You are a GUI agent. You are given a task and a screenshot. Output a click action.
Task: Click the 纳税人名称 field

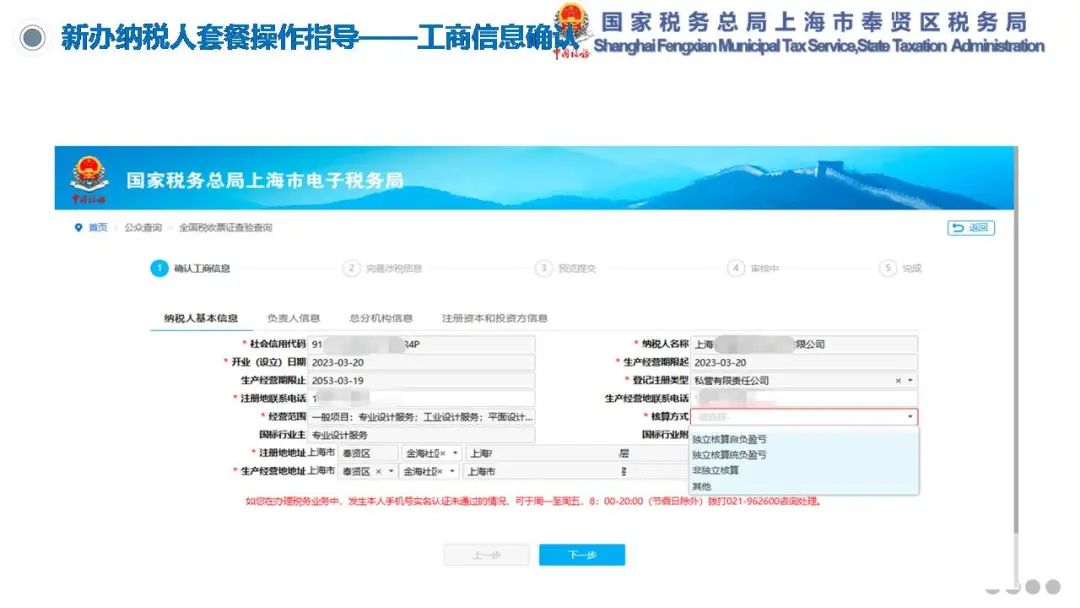[804, 344]
